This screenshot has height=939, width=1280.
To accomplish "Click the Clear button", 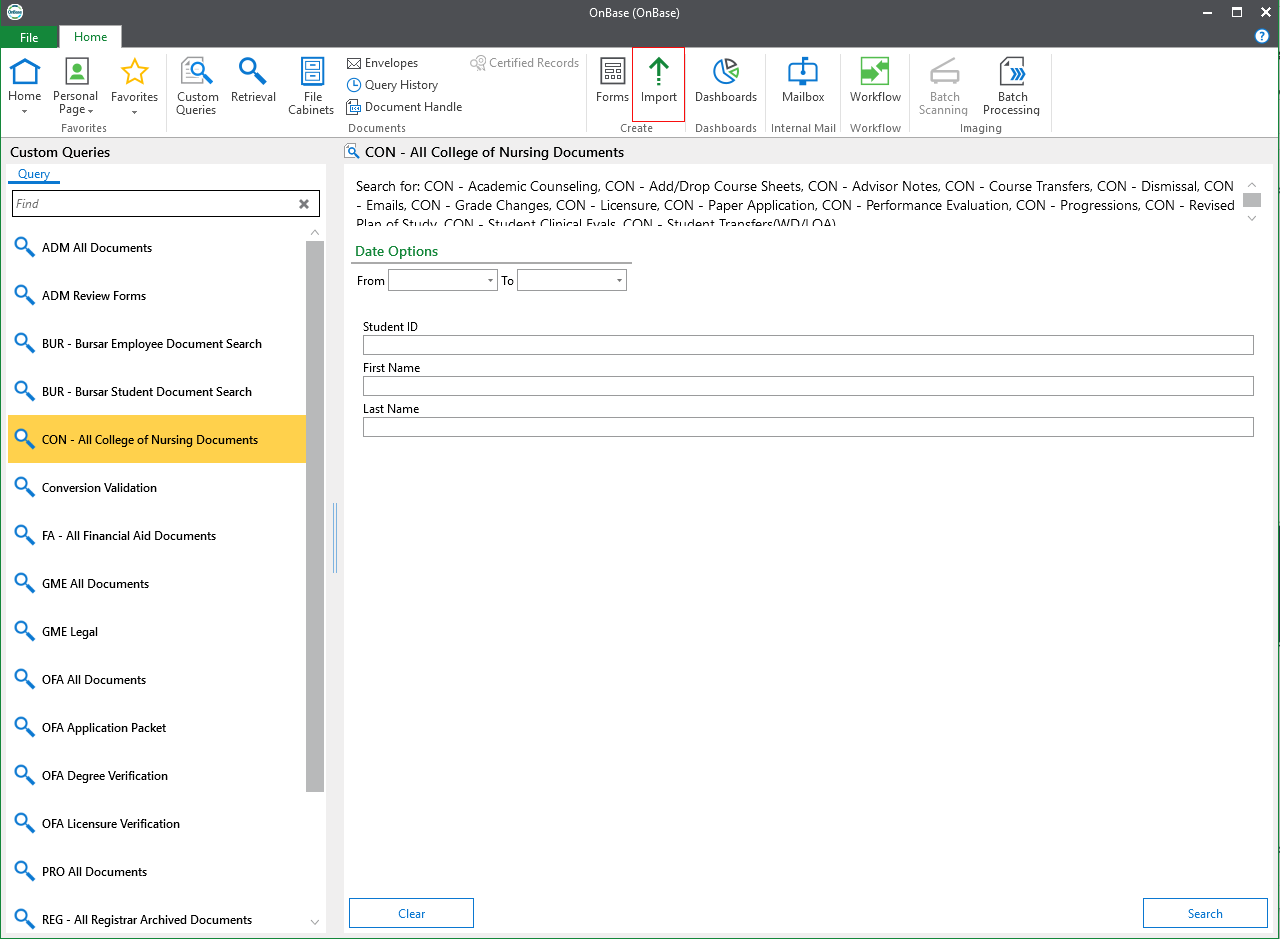I will click(x=411, y=913).
